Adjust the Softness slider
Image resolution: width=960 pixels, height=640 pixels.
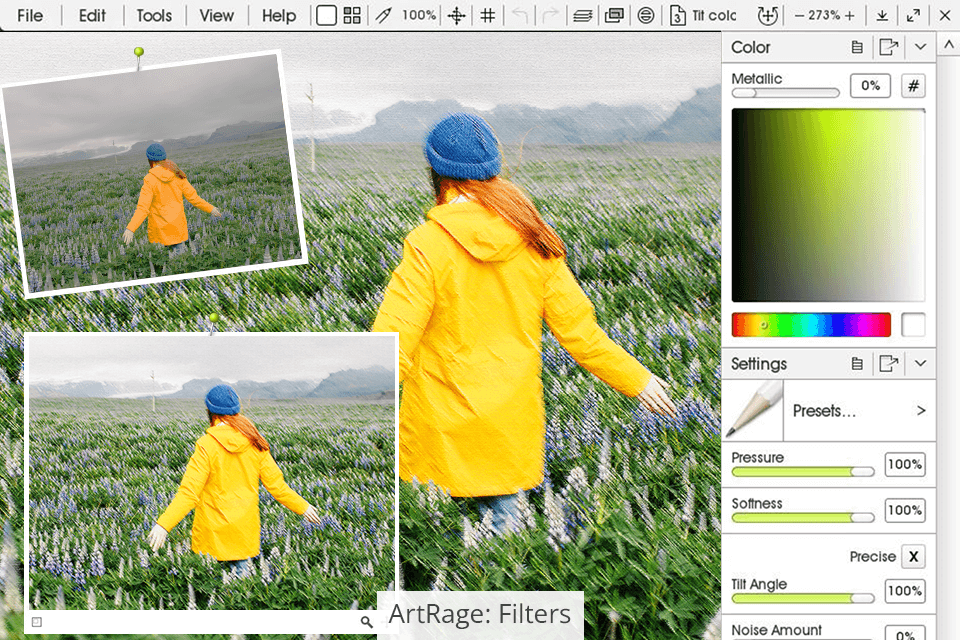[x=803, y=518]
